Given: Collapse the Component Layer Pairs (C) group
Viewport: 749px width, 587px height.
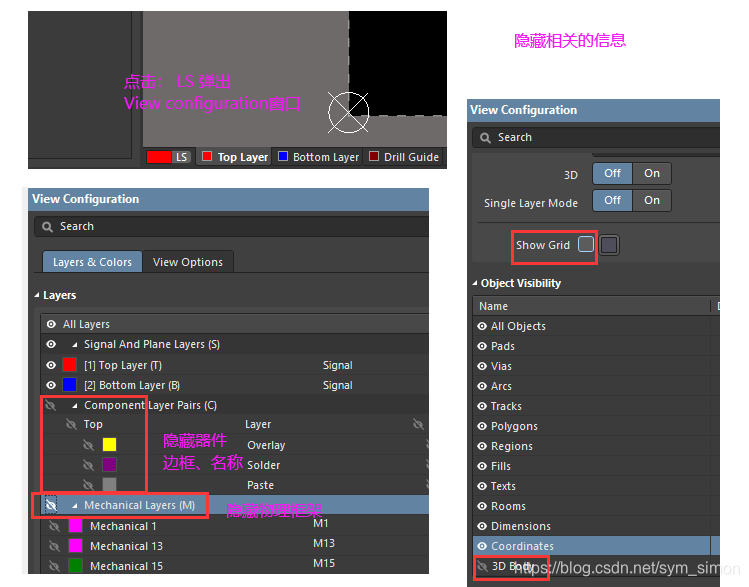Looking at the screenshot, I should (x=75, y=405).
